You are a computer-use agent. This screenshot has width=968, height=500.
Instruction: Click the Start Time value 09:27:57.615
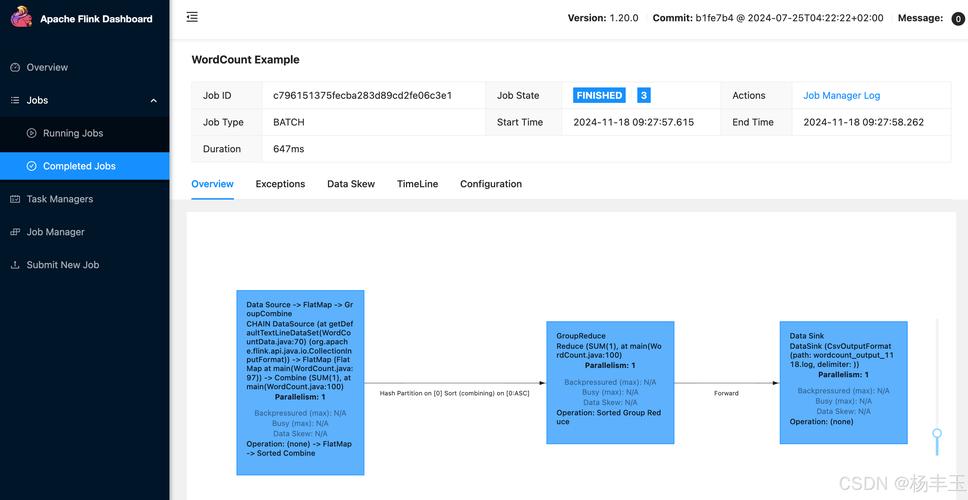633,122
